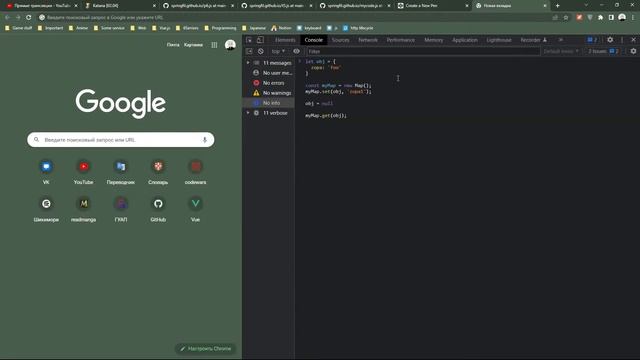Select the No warnings filter row
Image resolution: width=640 pixels, height=360 pixels.
coord(269,93)
